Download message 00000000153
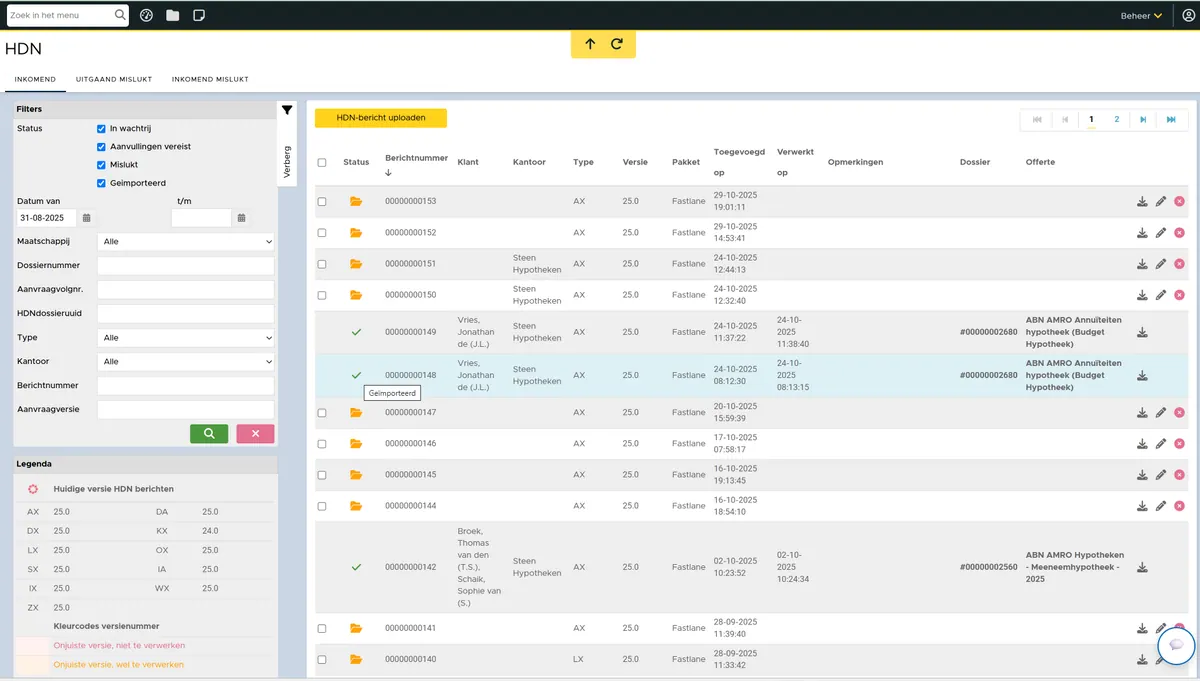The height and width of the screenshot is (681, 1200). pos(1142,202)
